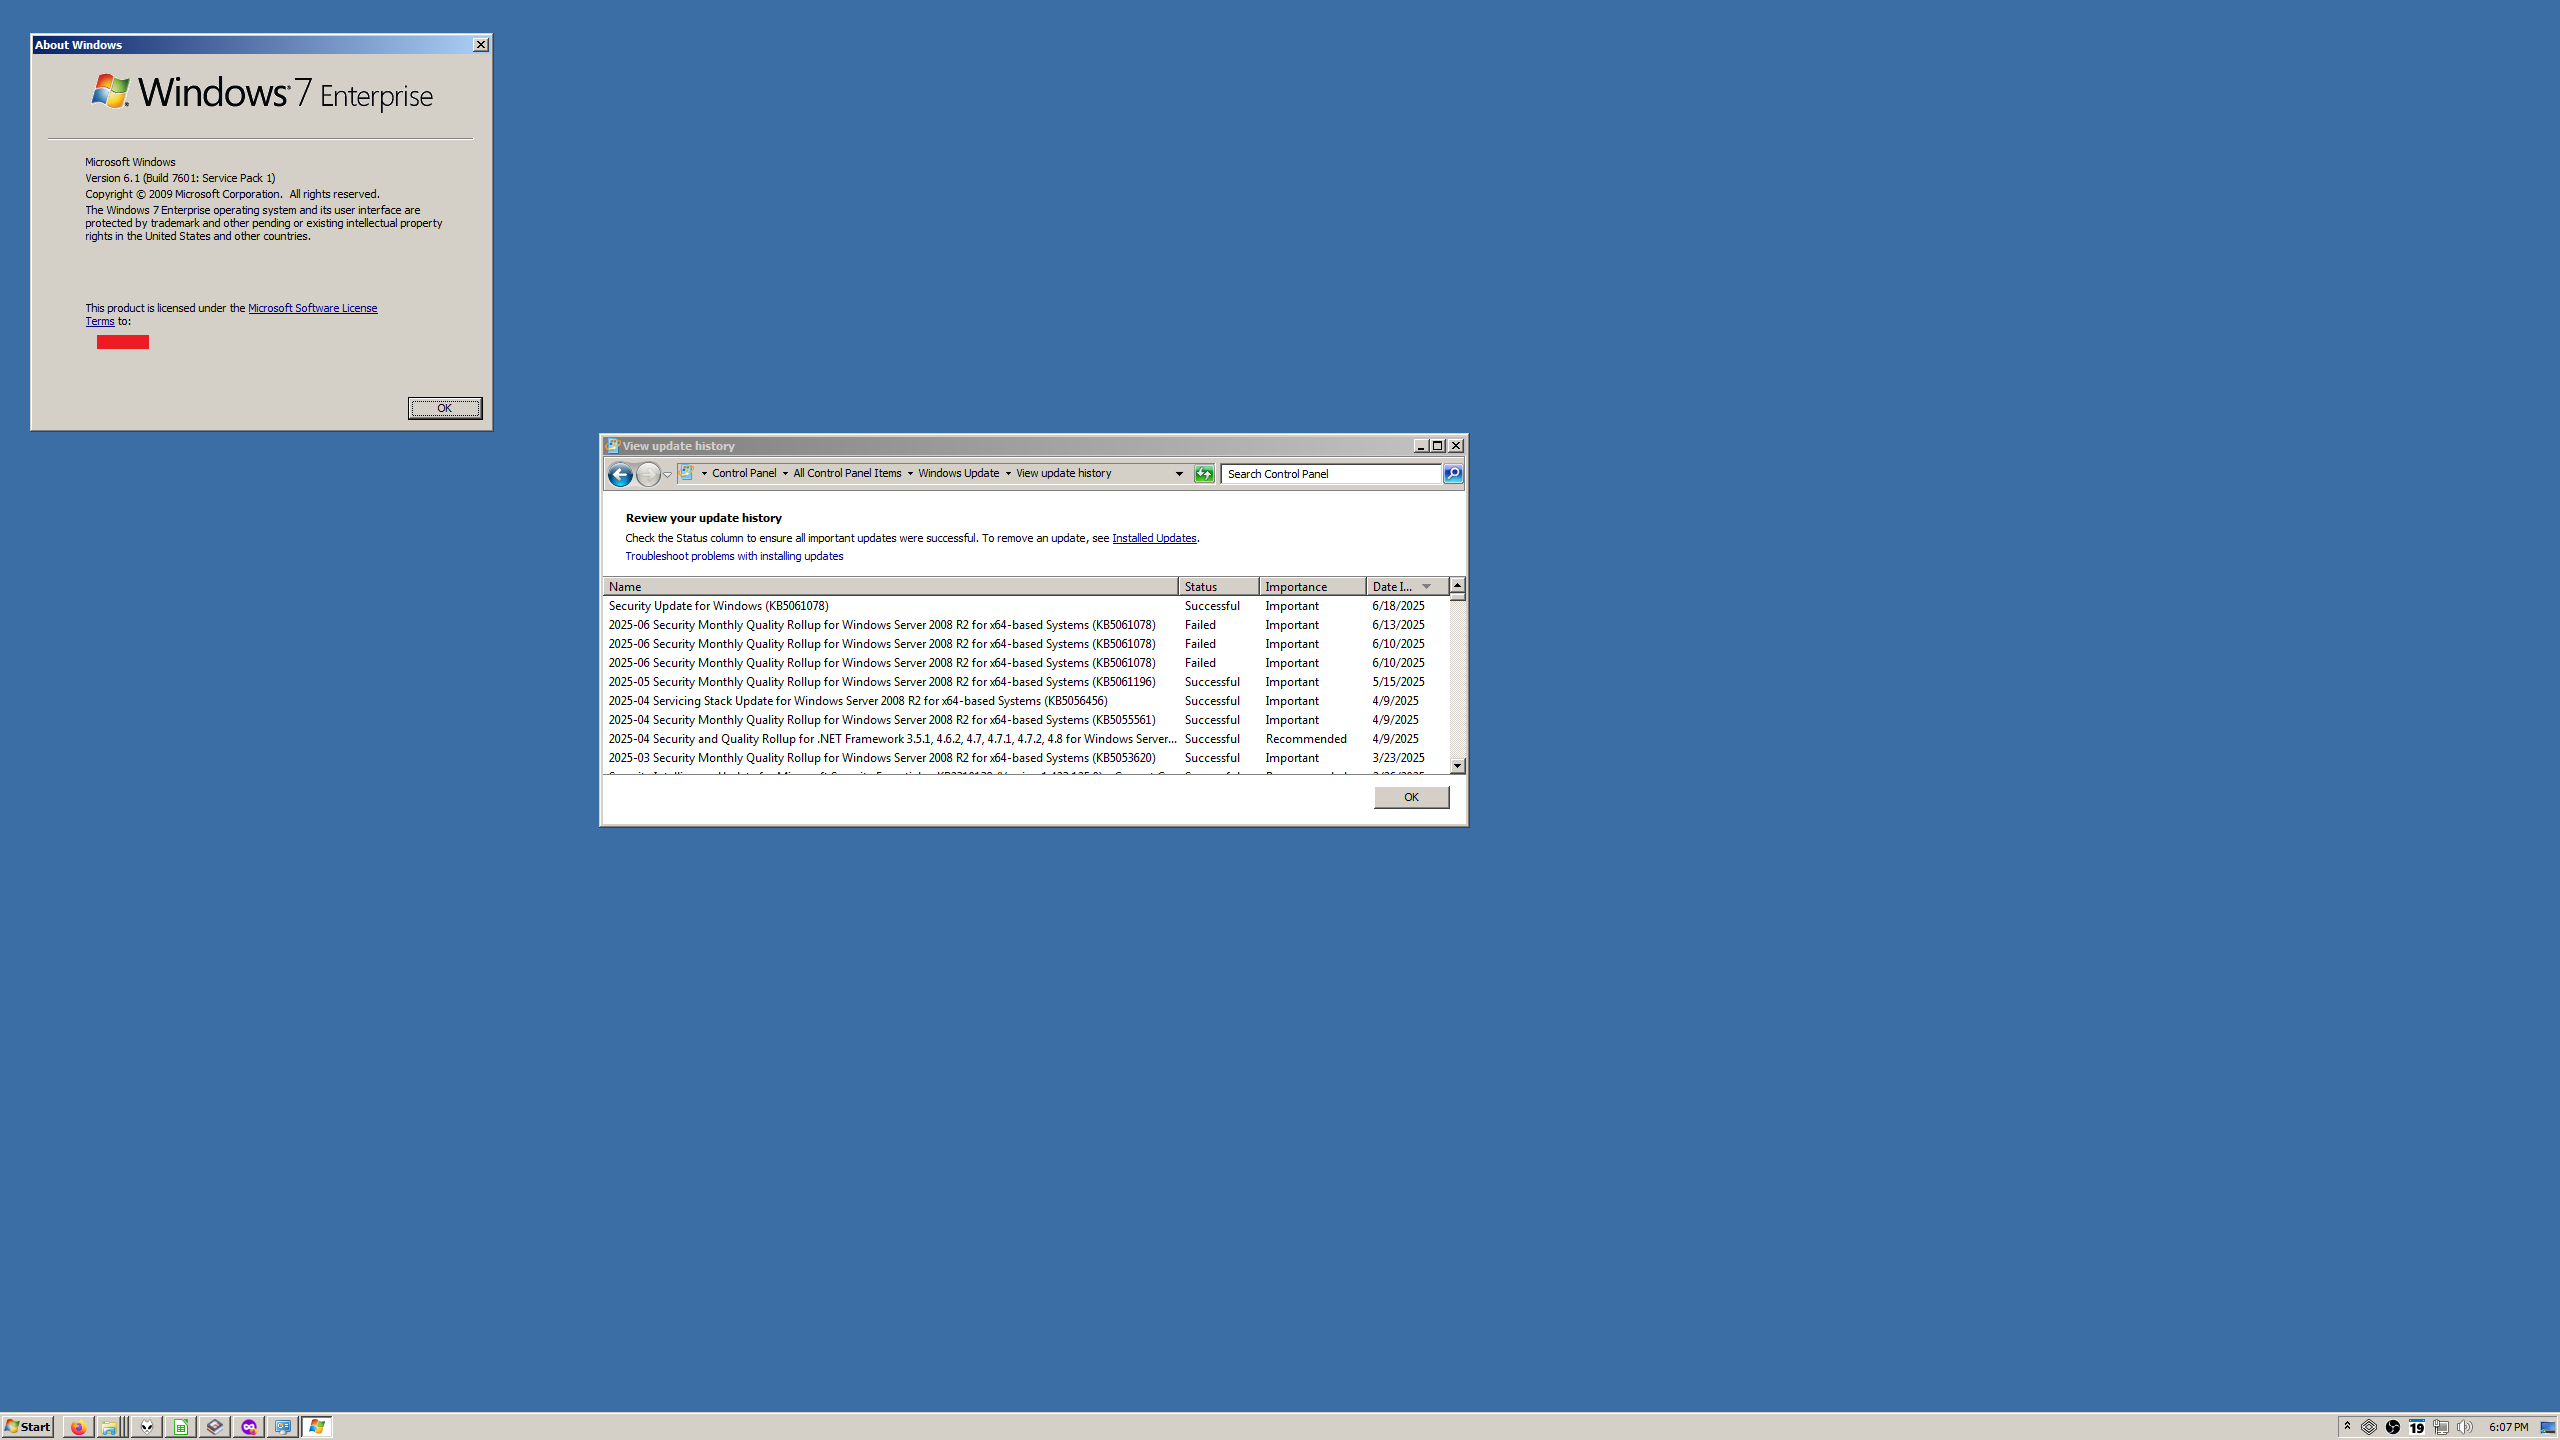This screenshot has width=2560, height=1440.
Task: Click the Control Panel icon in address bar
Action: (687, 473)
